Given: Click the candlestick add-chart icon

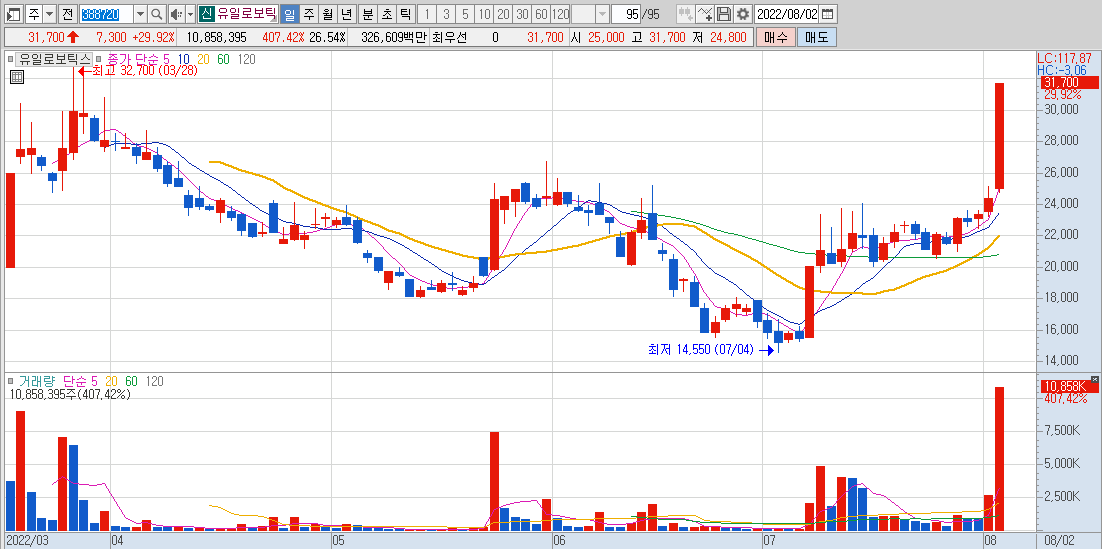Looking at the screenshot, I should coord(686,14).
